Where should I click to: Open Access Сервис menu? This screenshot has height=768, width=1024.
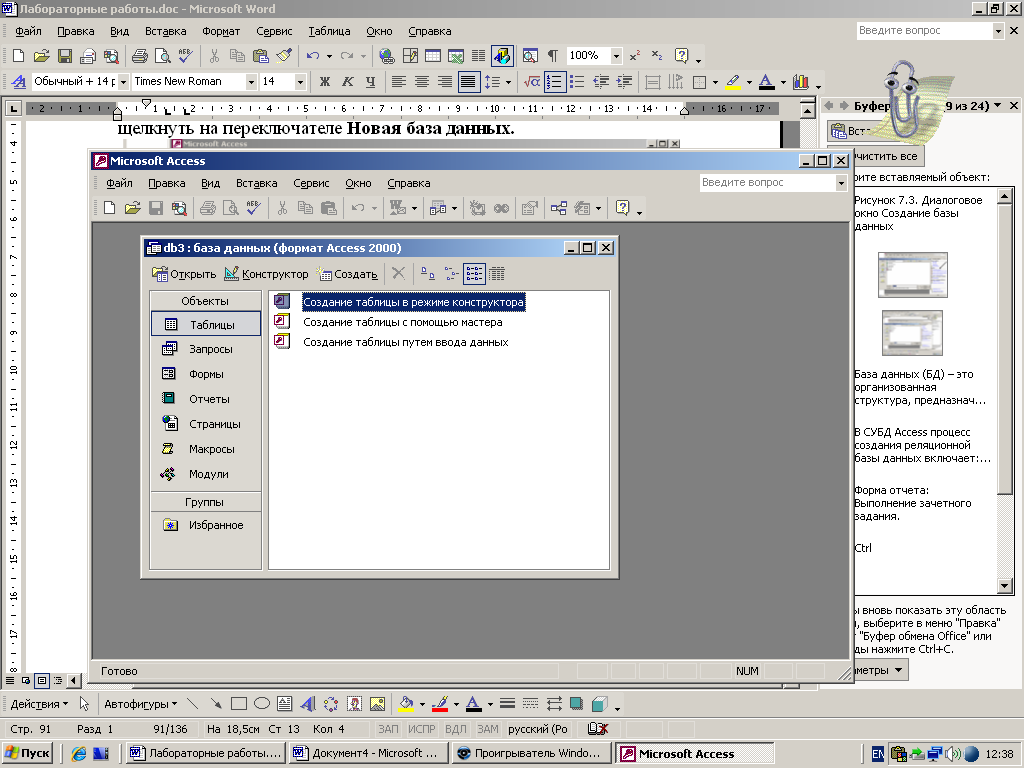coord(311,184)
